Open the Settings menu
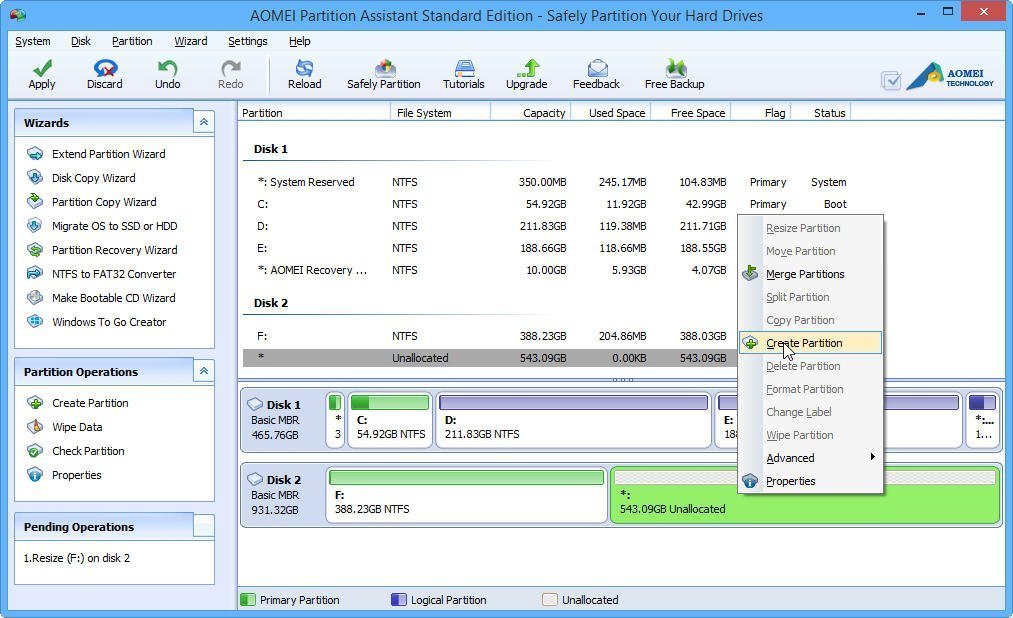Viewport: 1013px width, 618px height. [247, 41]
